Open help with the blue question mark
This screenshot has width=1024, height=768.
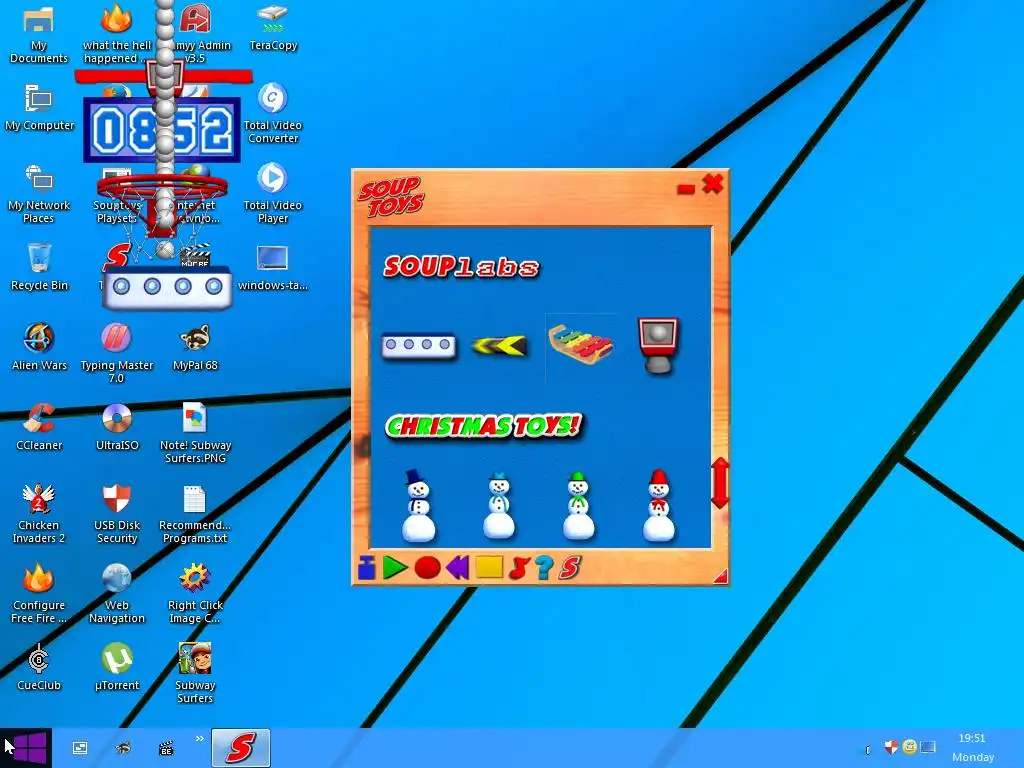click(543, 568)
